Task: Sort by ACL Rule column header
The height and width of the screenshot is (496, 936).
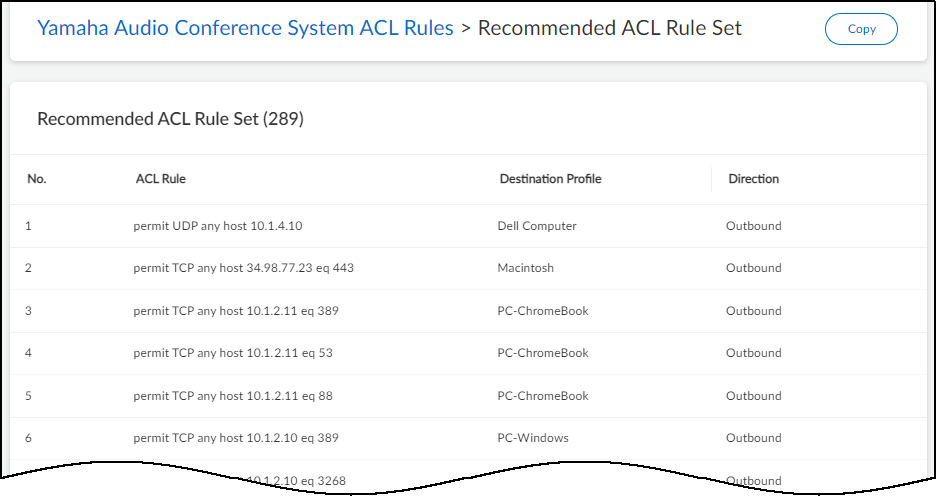Action: click(161, 179)
